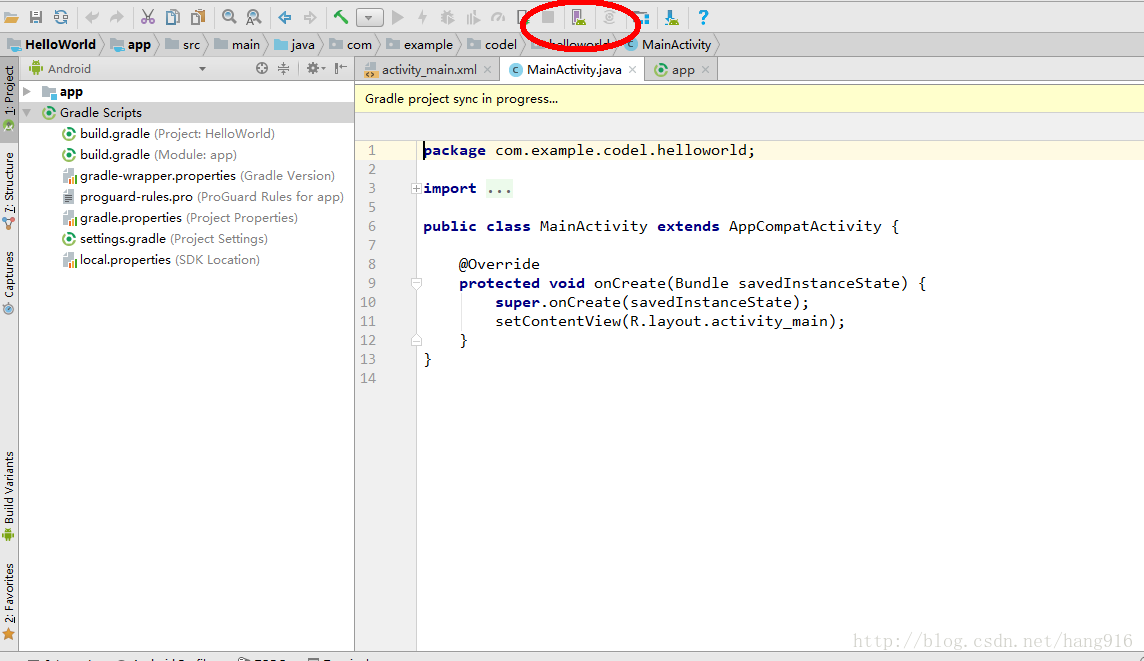The width and height of the screenshot is (1144, 661).
Task: Click line 6 in the editor gutter
Action: click(x=372, y=226)
